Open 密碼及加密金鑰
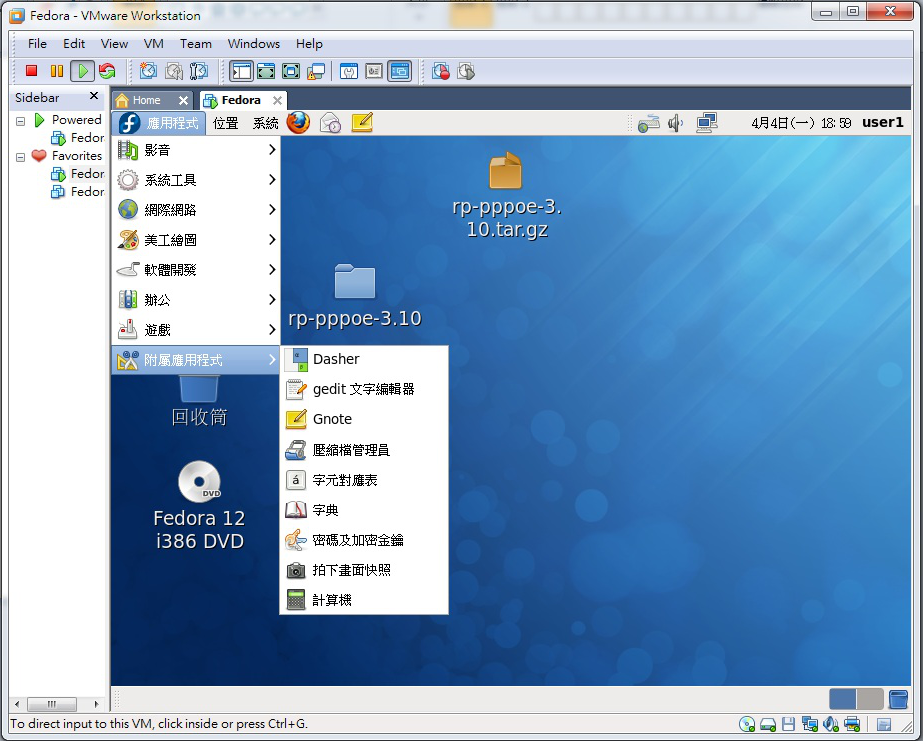Image resolution: width=923 pixels, height=741 pixels. (364, 540)
